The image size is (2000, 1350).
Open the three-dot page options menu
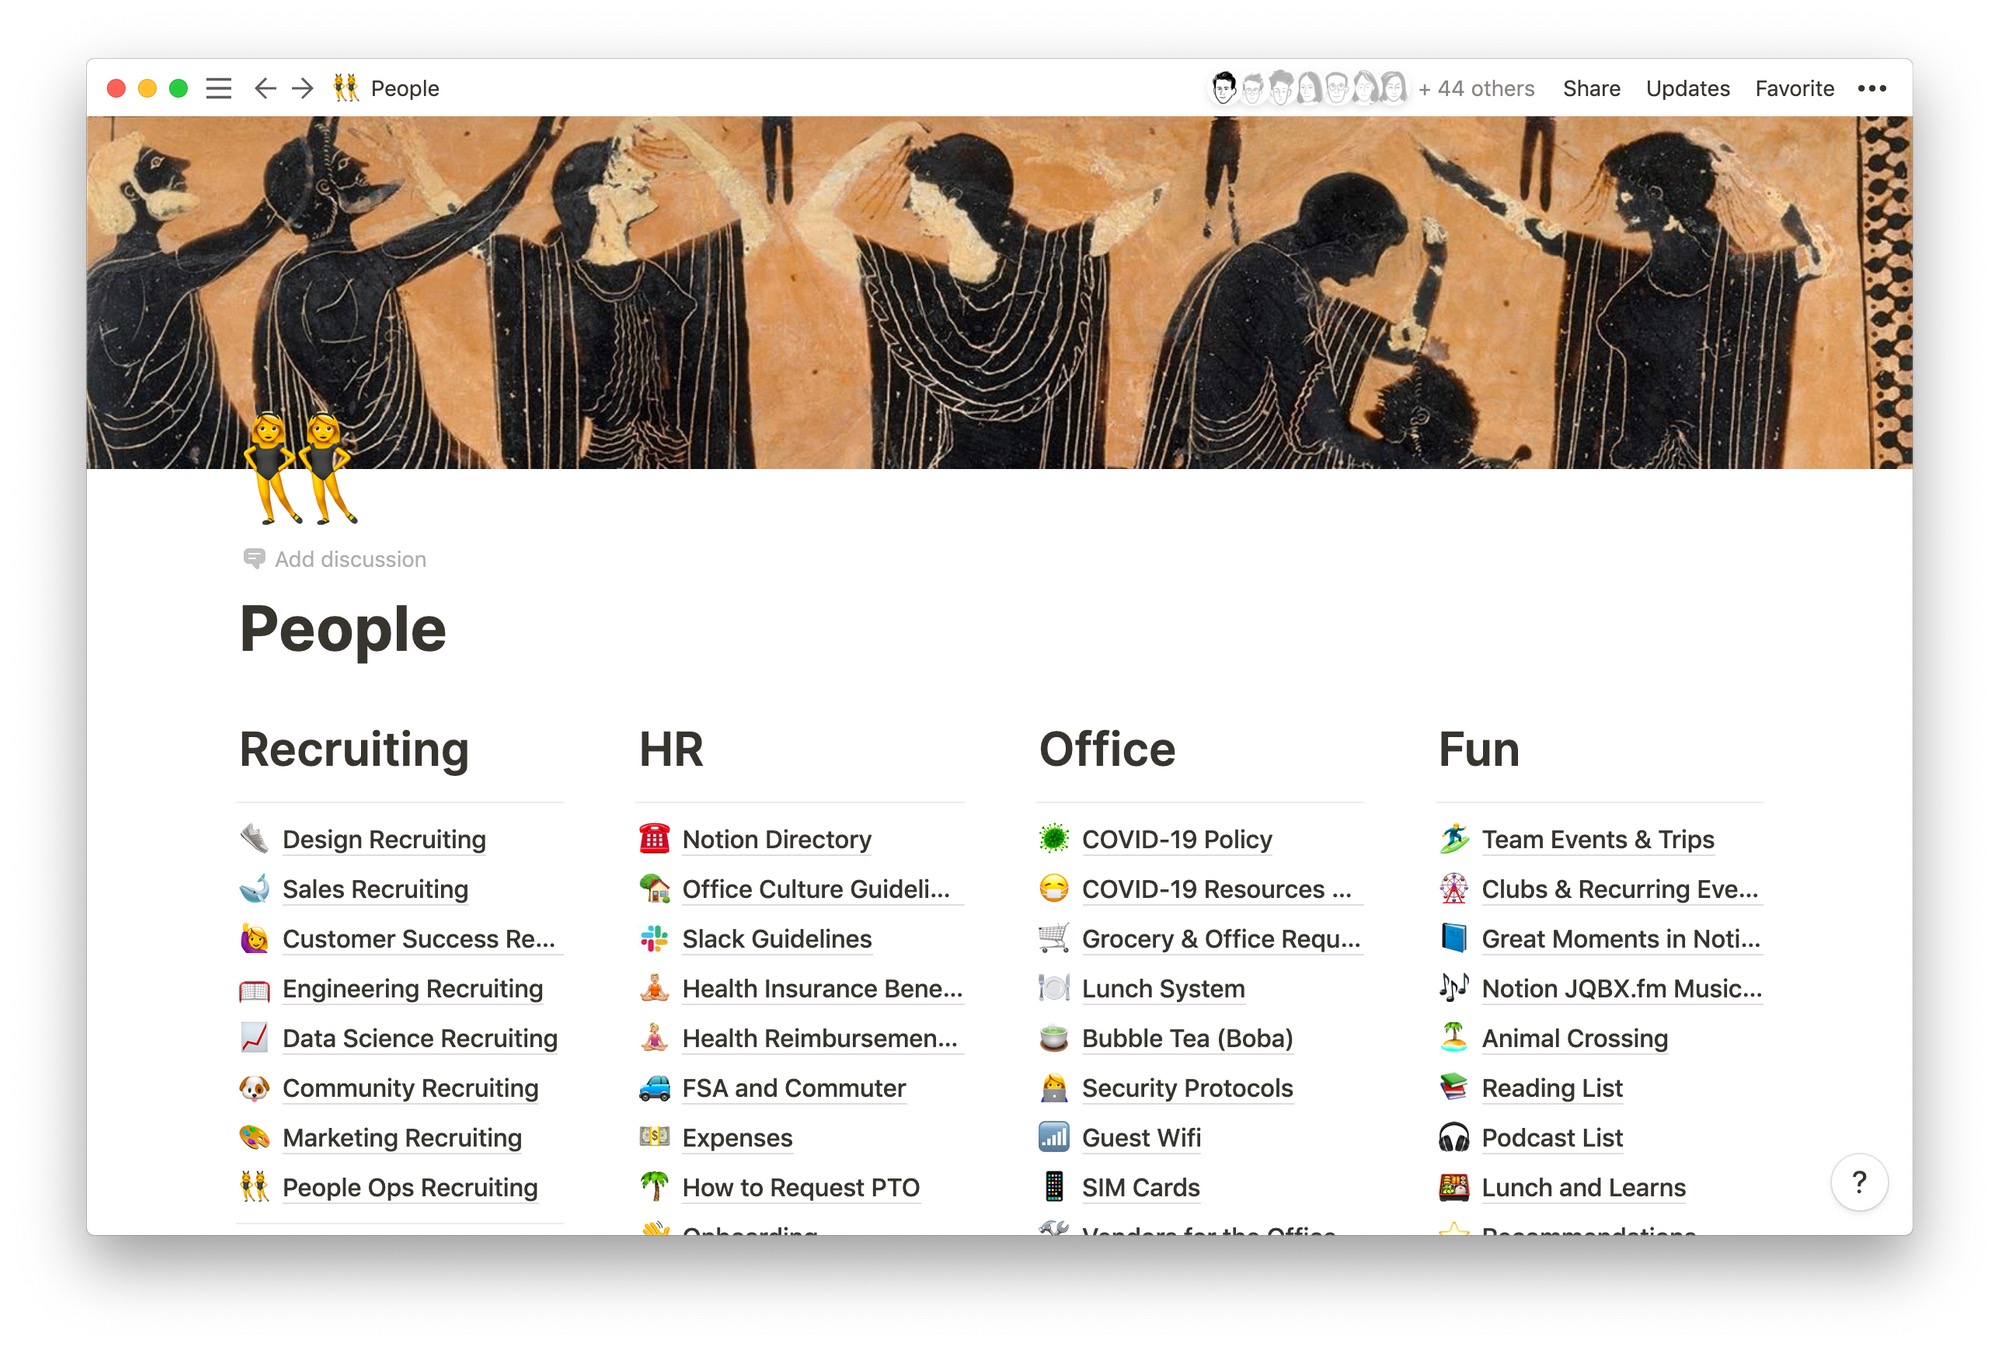click(1872, 88)
